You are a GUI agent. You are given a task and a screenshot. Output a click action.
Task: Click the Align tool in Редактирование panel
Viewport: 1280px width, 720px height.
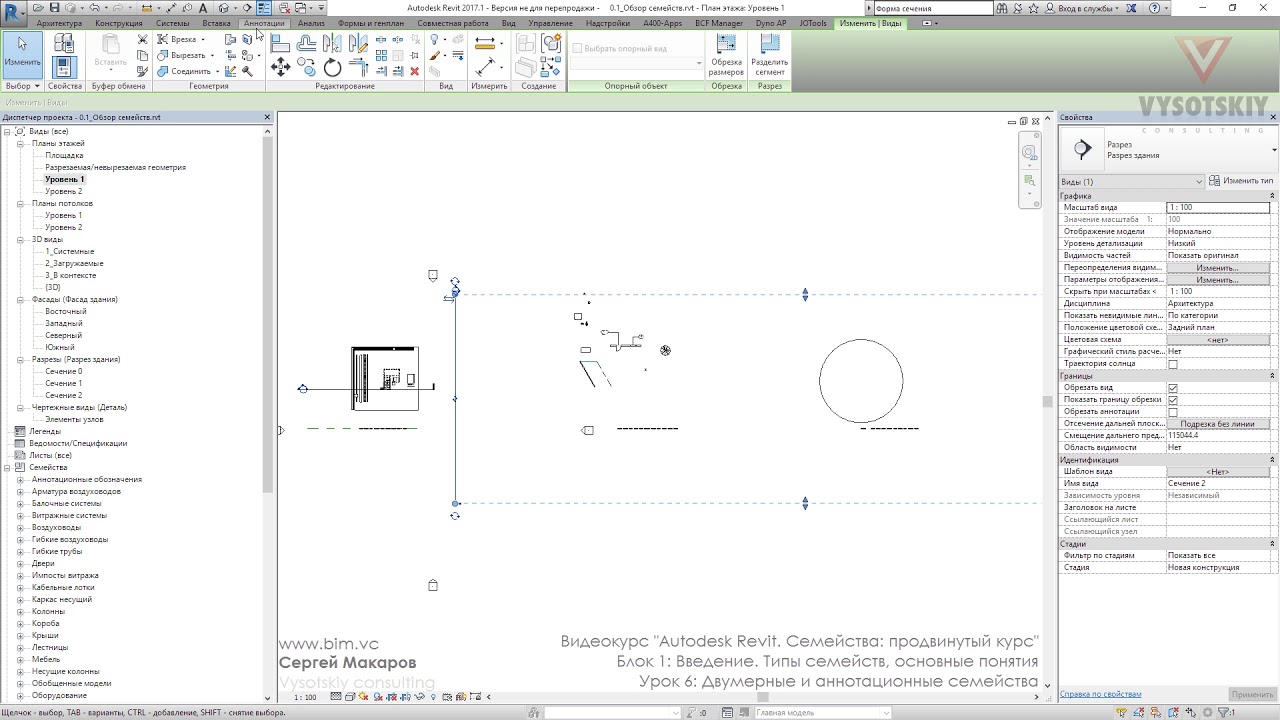coord(280,44)
